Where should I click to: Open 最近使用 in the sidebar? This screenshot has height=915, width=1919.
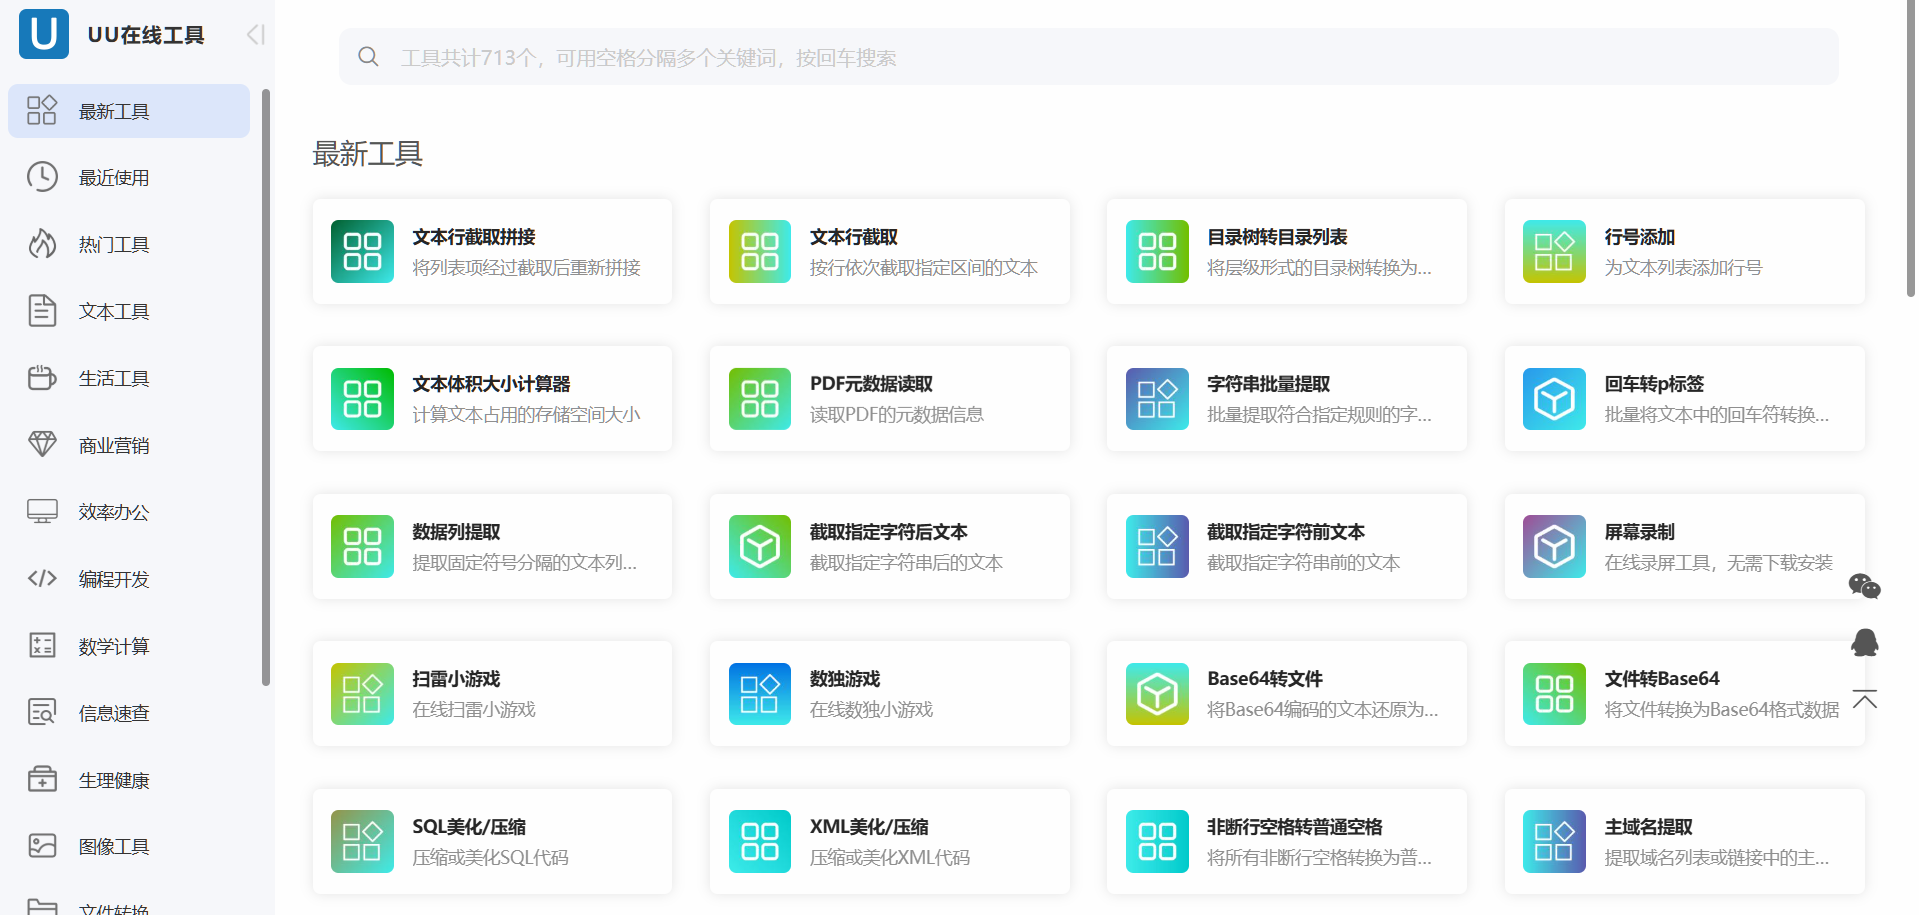pos(129,178)
